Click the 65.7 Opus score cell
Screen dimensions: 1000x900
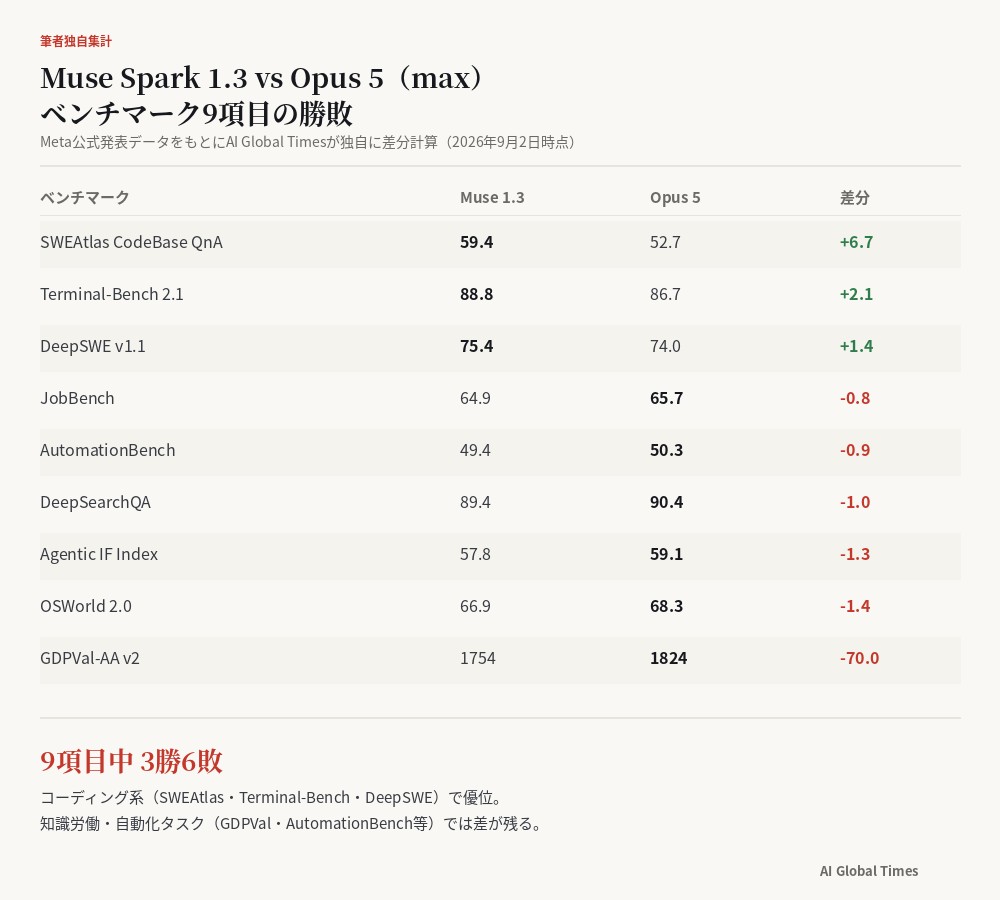tap(666, 398)
